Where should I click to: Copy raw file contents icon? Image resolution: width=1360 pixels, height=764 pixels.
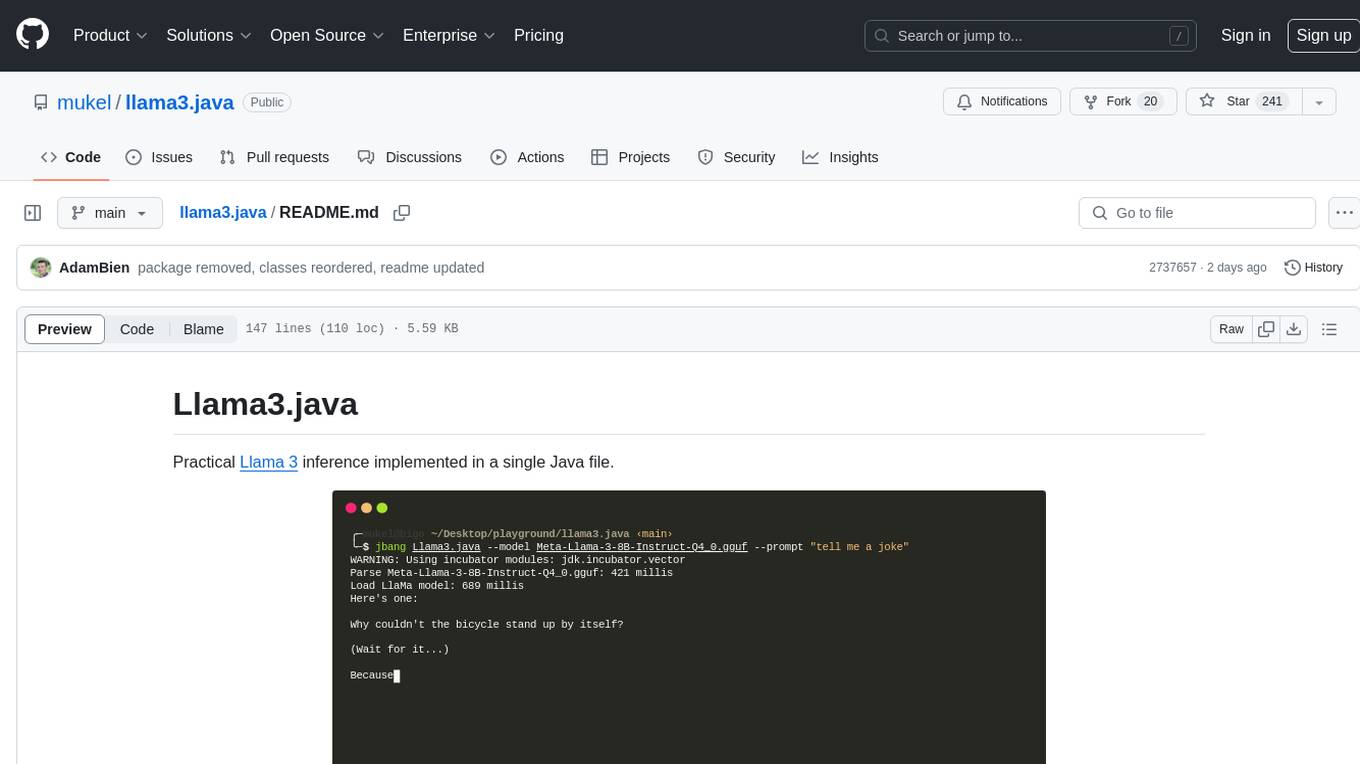tap(1266, 329)
